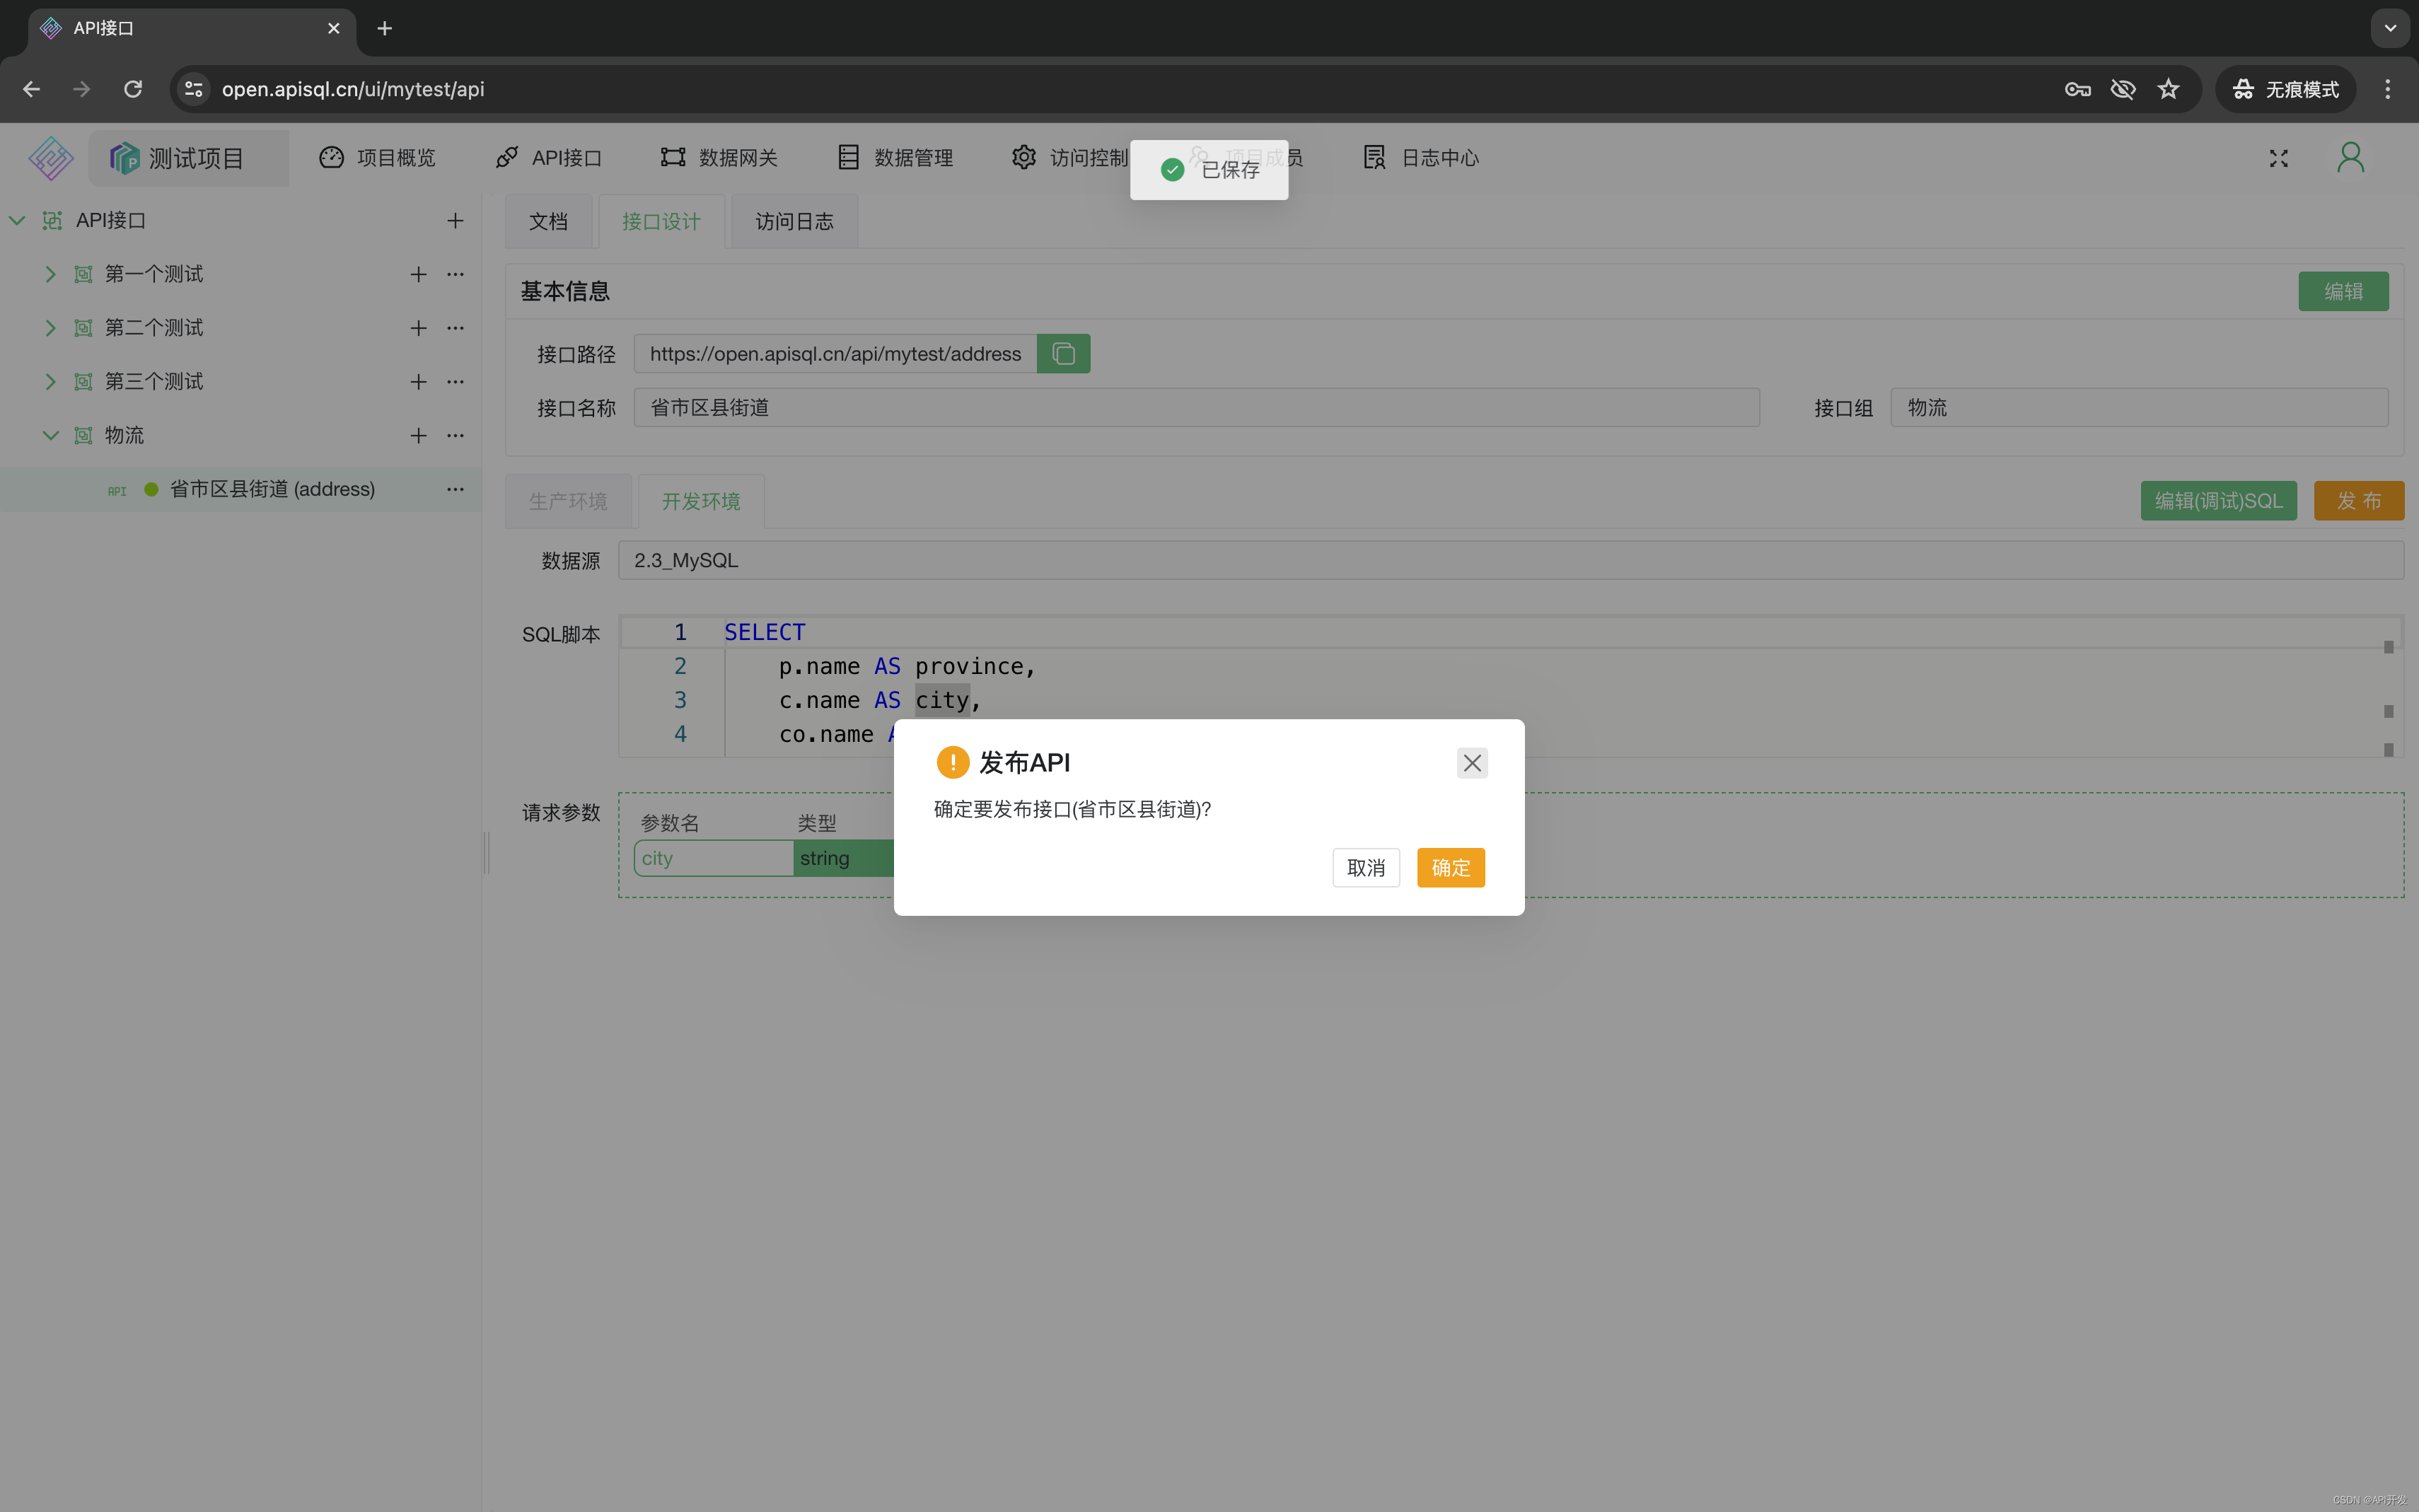The image size is (2419, 1512).
Task: Copy the 接口路径 URL with copy icon
Action: [1063, 354]
